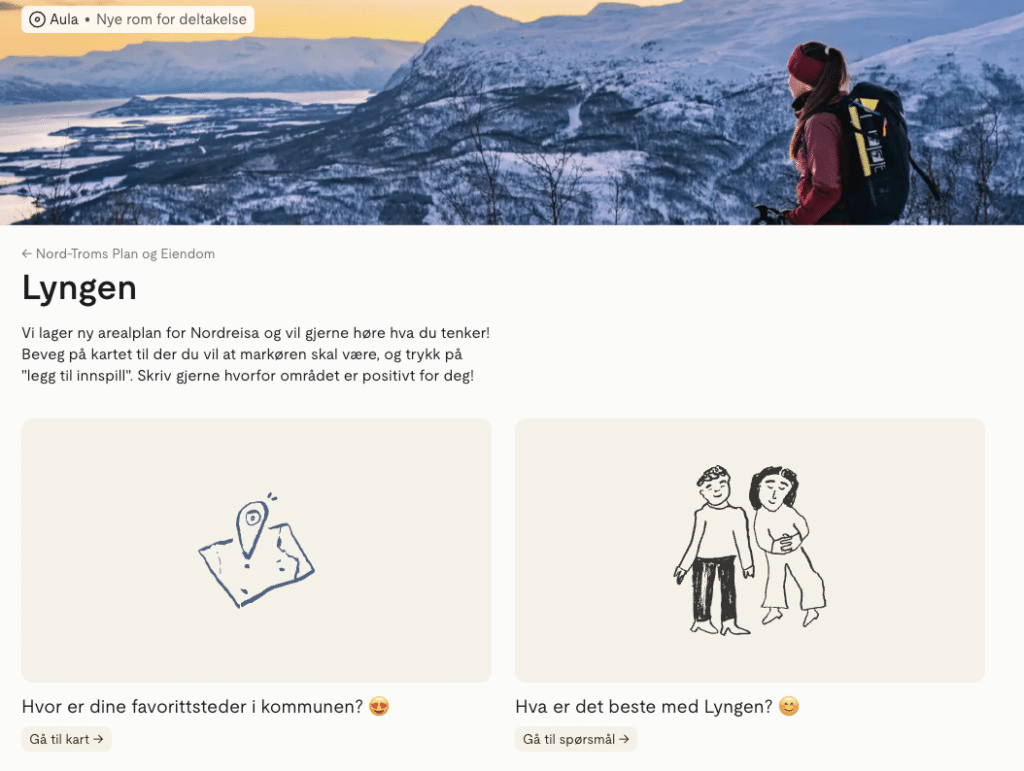Click the arrow inside Gå til kart
The image size is (1024, 771).
pyautogui.click(x=98, y=739)
